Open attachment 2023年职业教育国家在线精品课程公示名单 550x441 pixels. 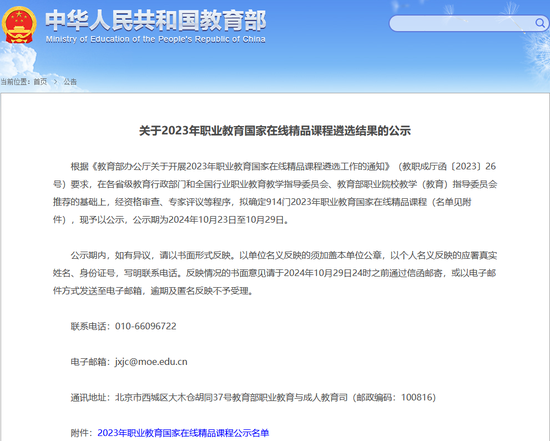point(183,433)
